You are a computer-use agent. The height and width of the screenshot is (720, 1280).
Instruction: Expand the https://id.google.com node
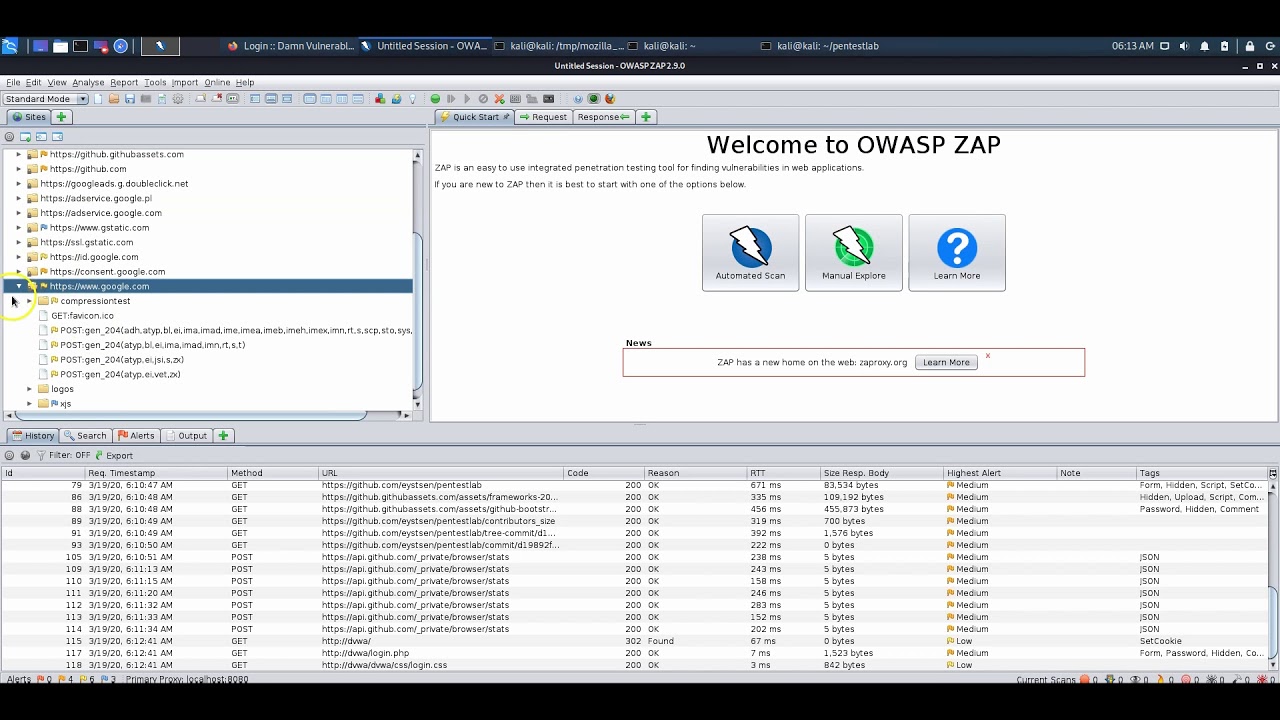pos(18,257)
